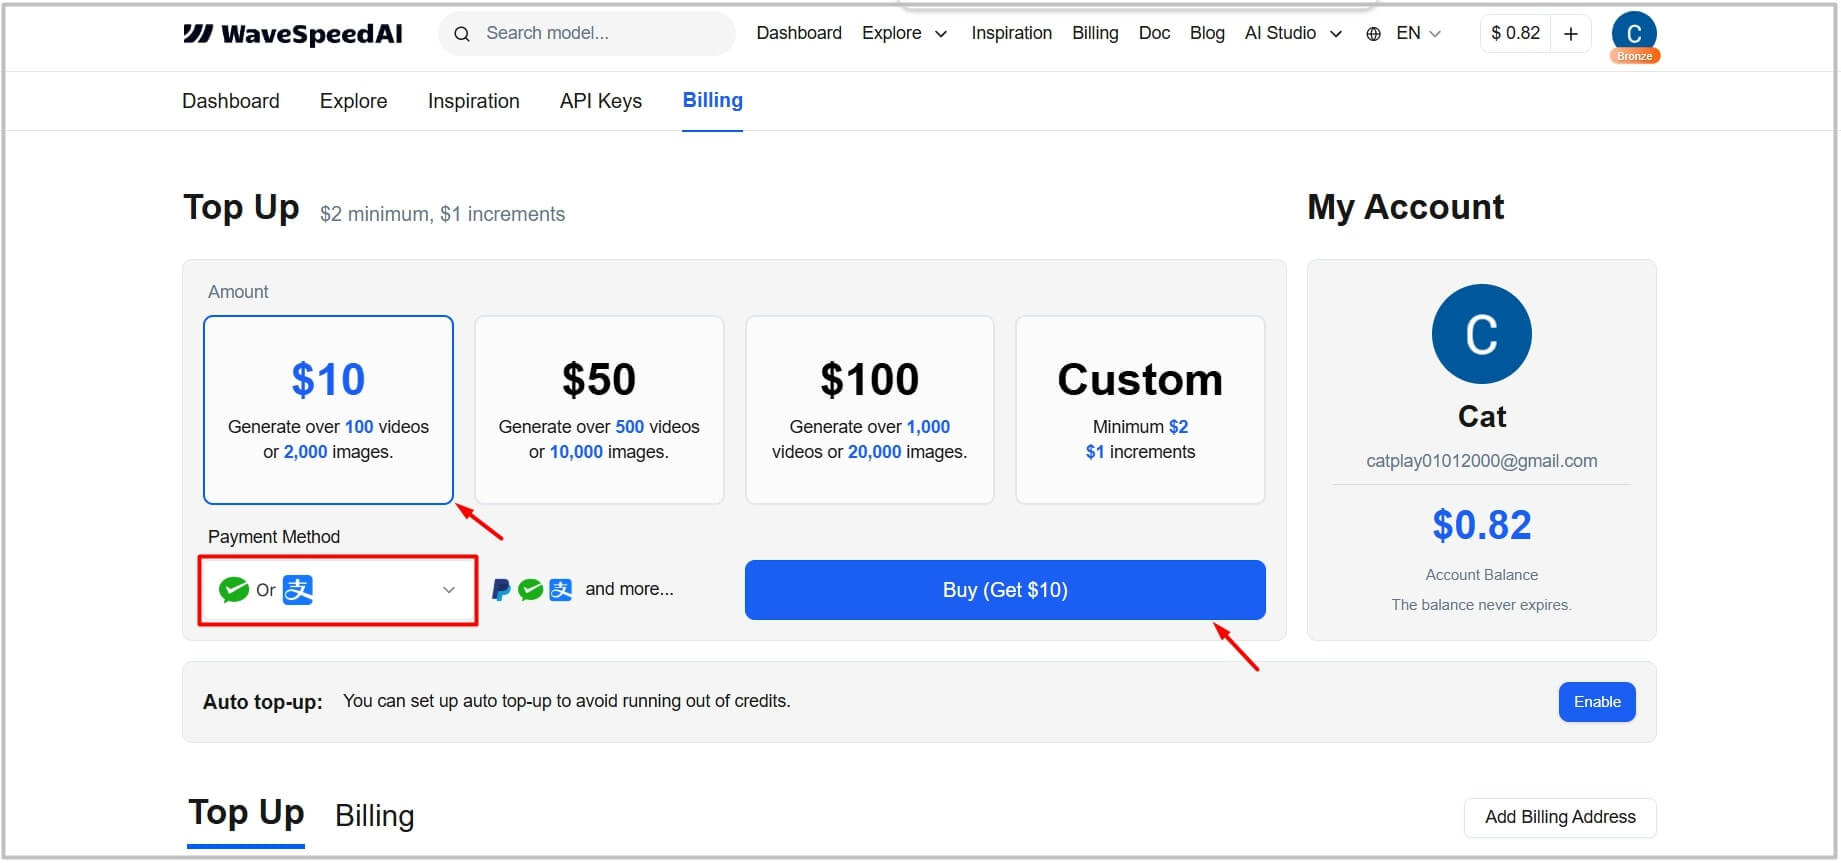Image resolution: width=1841 pixels, height=863 pixels.
Task: Click the and more... text
Action: click(x=629, y=589)
